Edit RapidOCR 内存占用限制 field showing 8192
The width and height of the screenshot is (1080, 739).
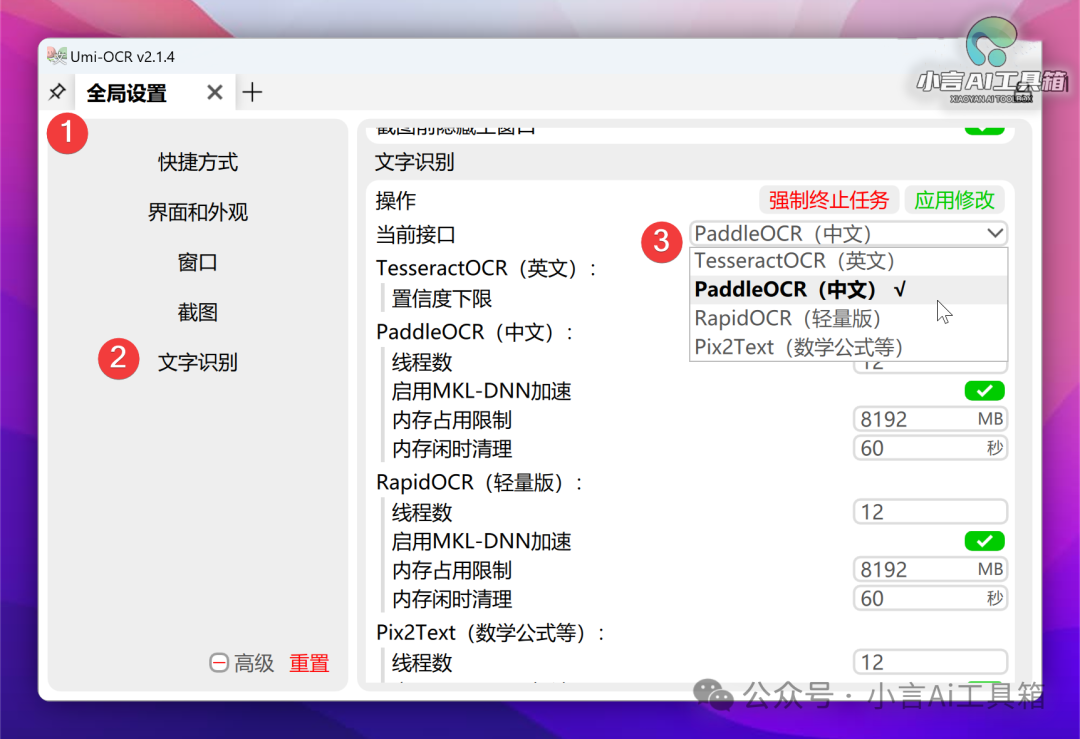point(930,570)
